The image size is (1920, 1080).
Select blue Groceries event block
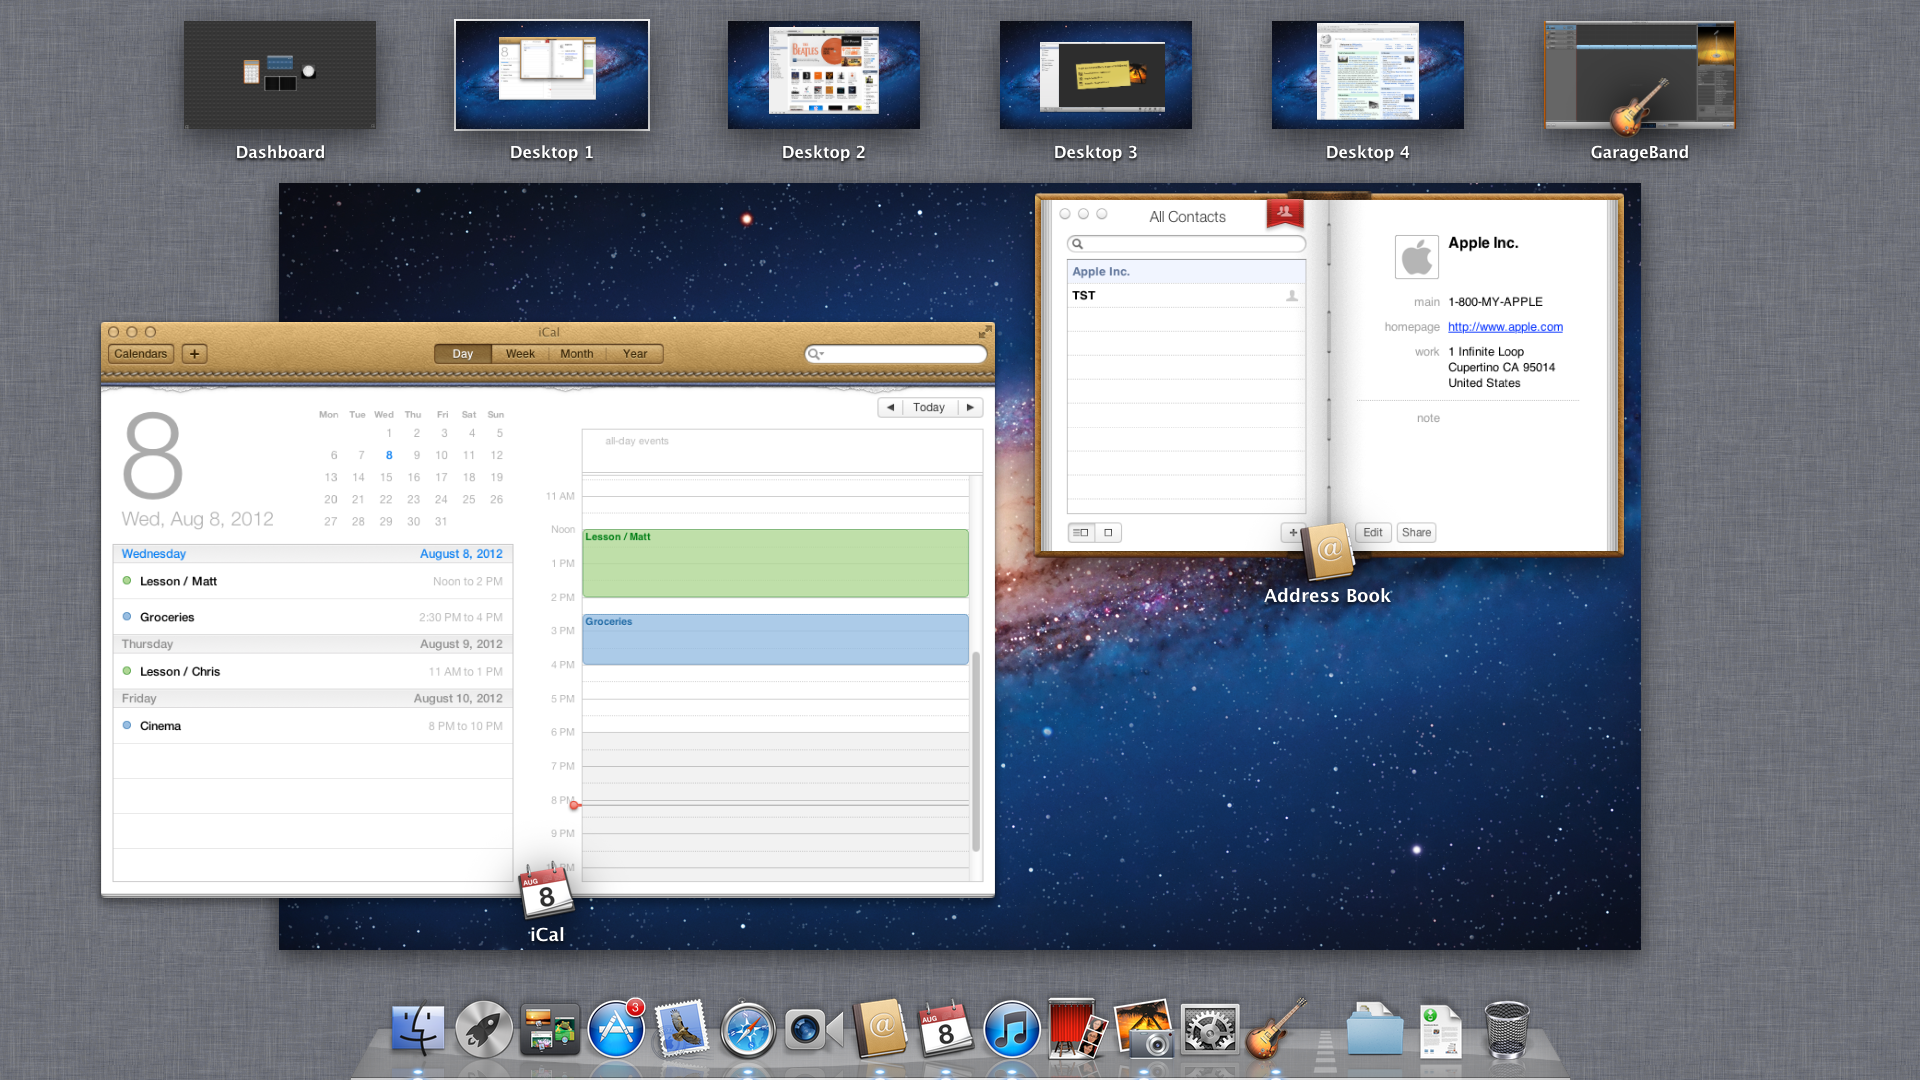coord(775,639)
